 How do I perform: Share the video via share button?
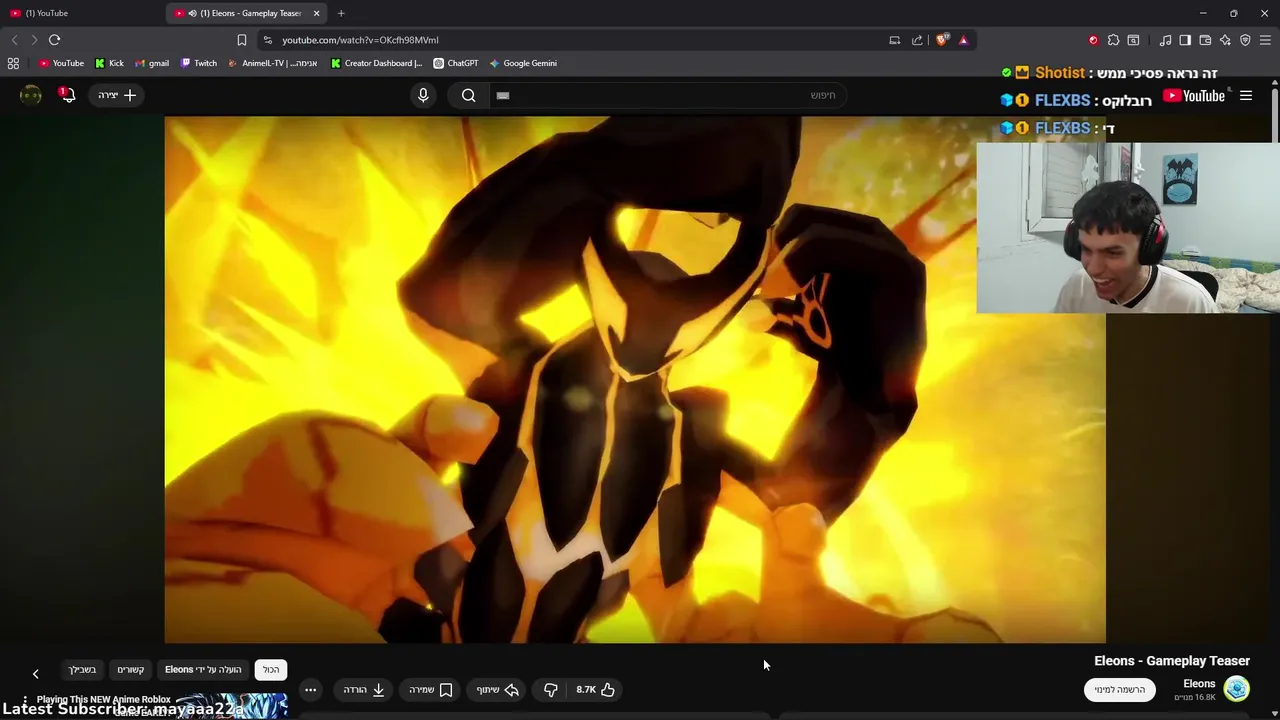497,690
